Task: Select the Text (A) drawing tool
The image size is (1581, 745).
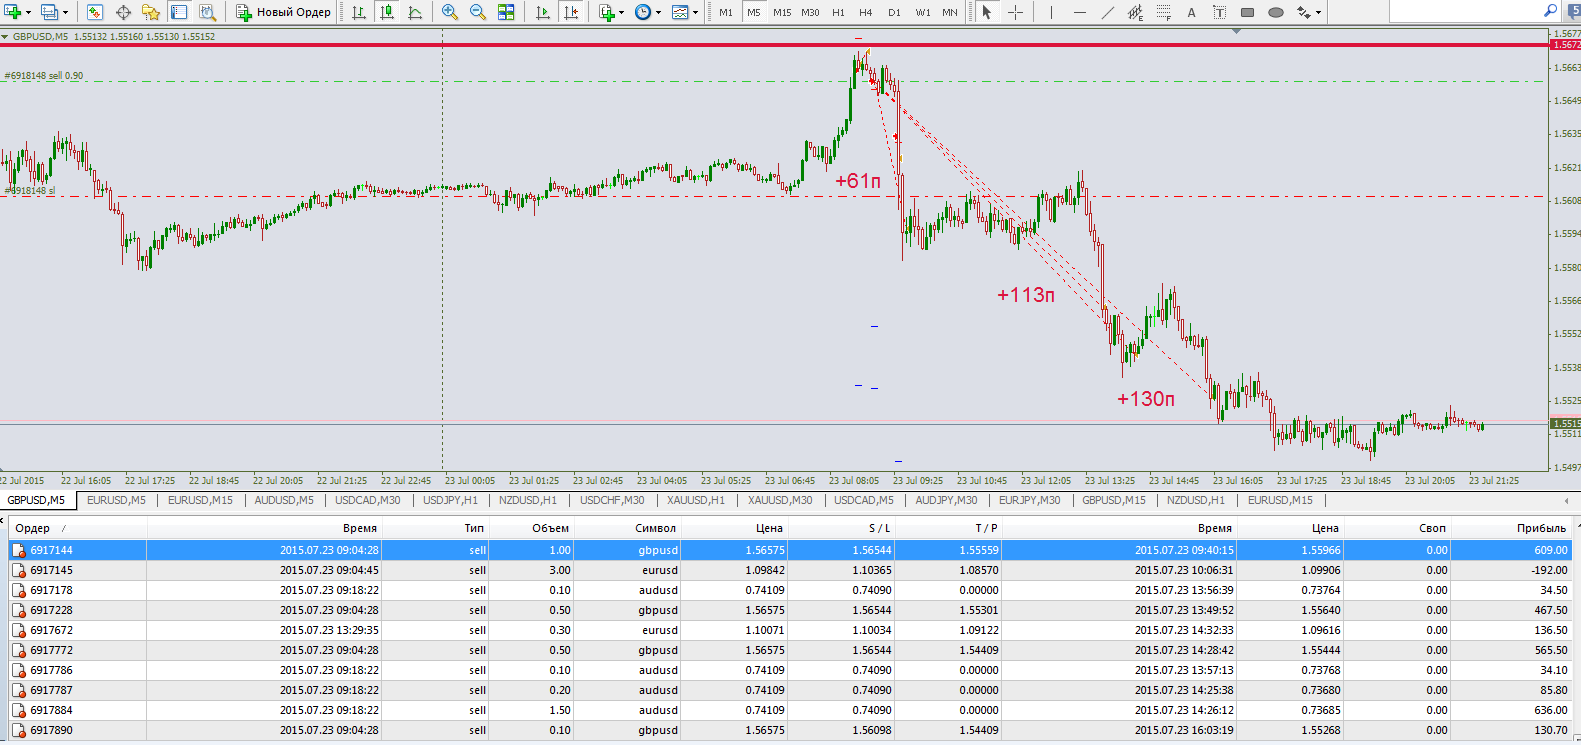Action: 1191,12
